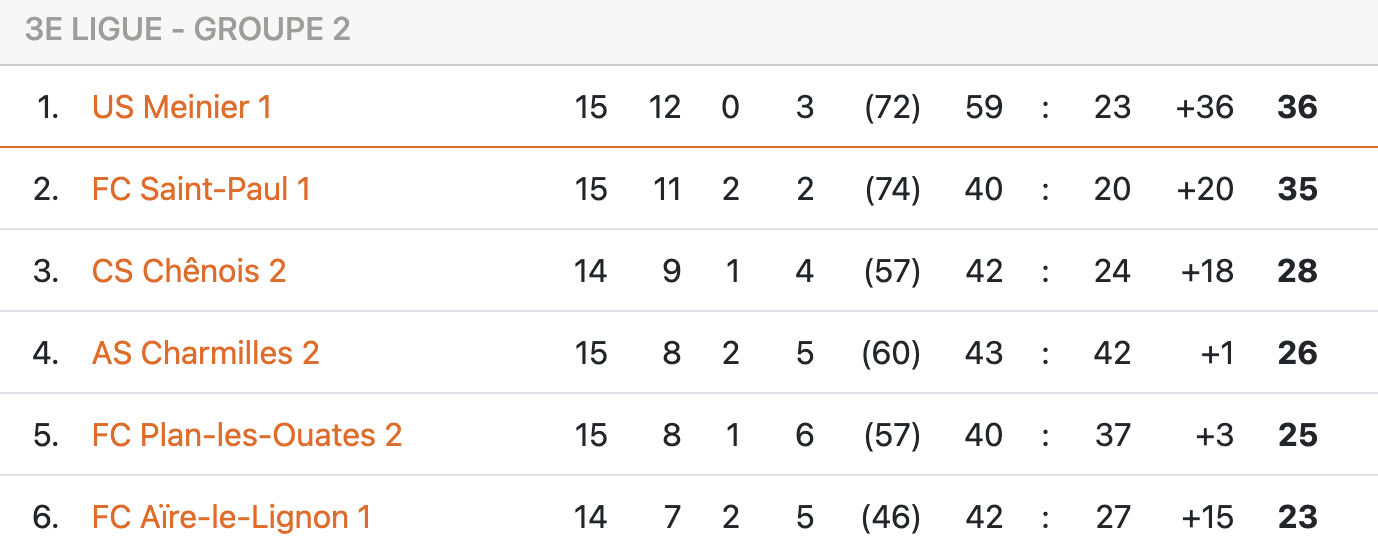Select the CS Chênois 2 team link
This screenshot has height=550, width=1378.
(189, 271)
